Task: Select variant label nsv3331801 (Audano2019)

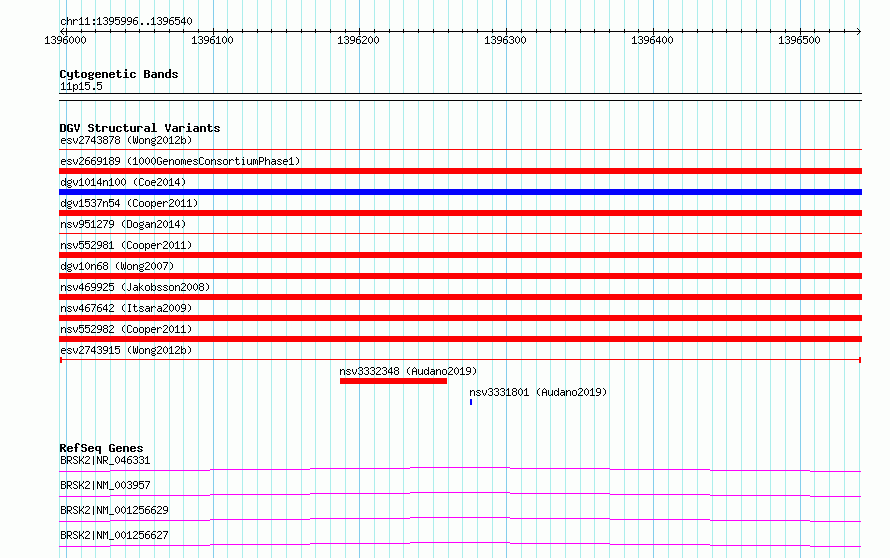Action: click(538, 392)
